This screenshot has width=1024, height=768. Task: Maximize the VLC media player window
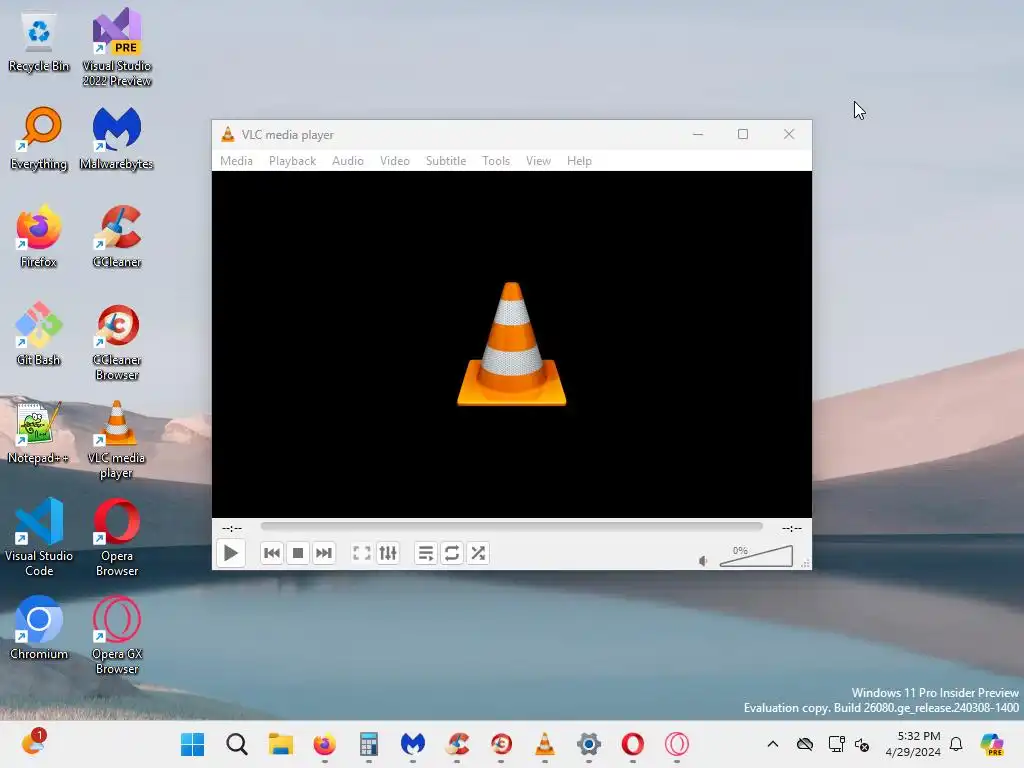743,135
